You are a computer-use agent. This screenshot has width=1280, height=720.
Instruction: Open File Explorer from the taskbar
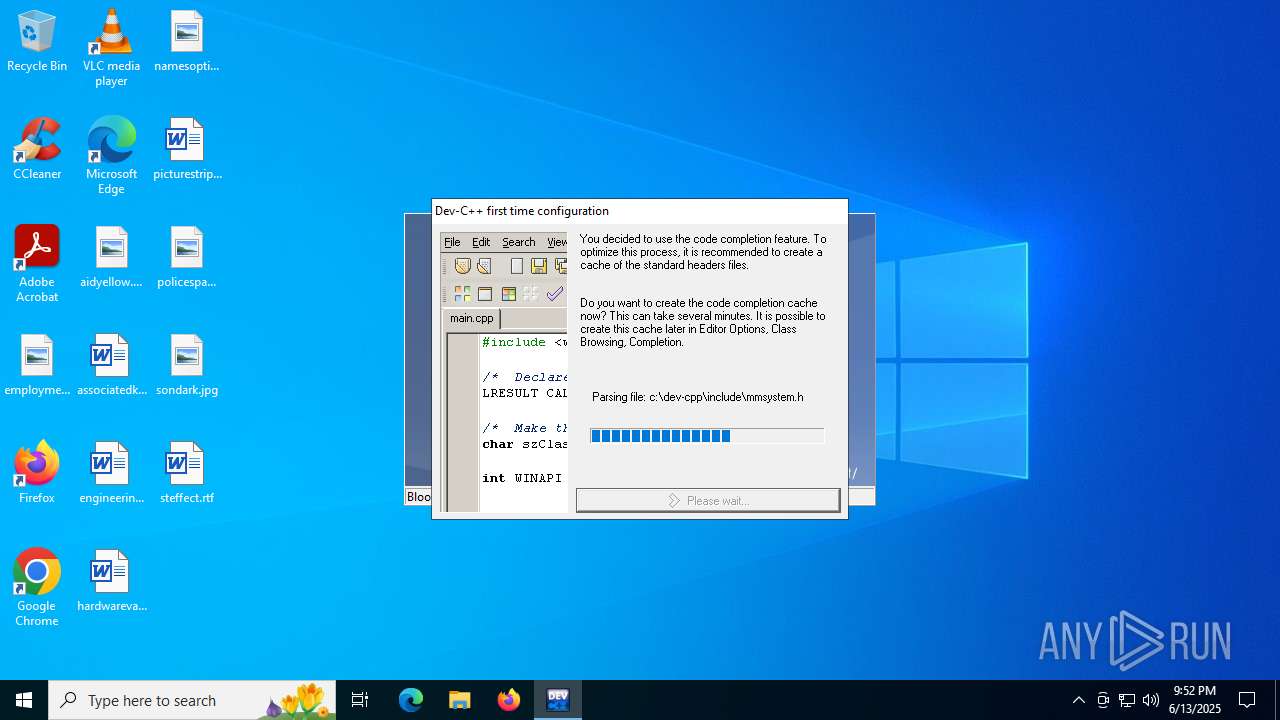460,700
